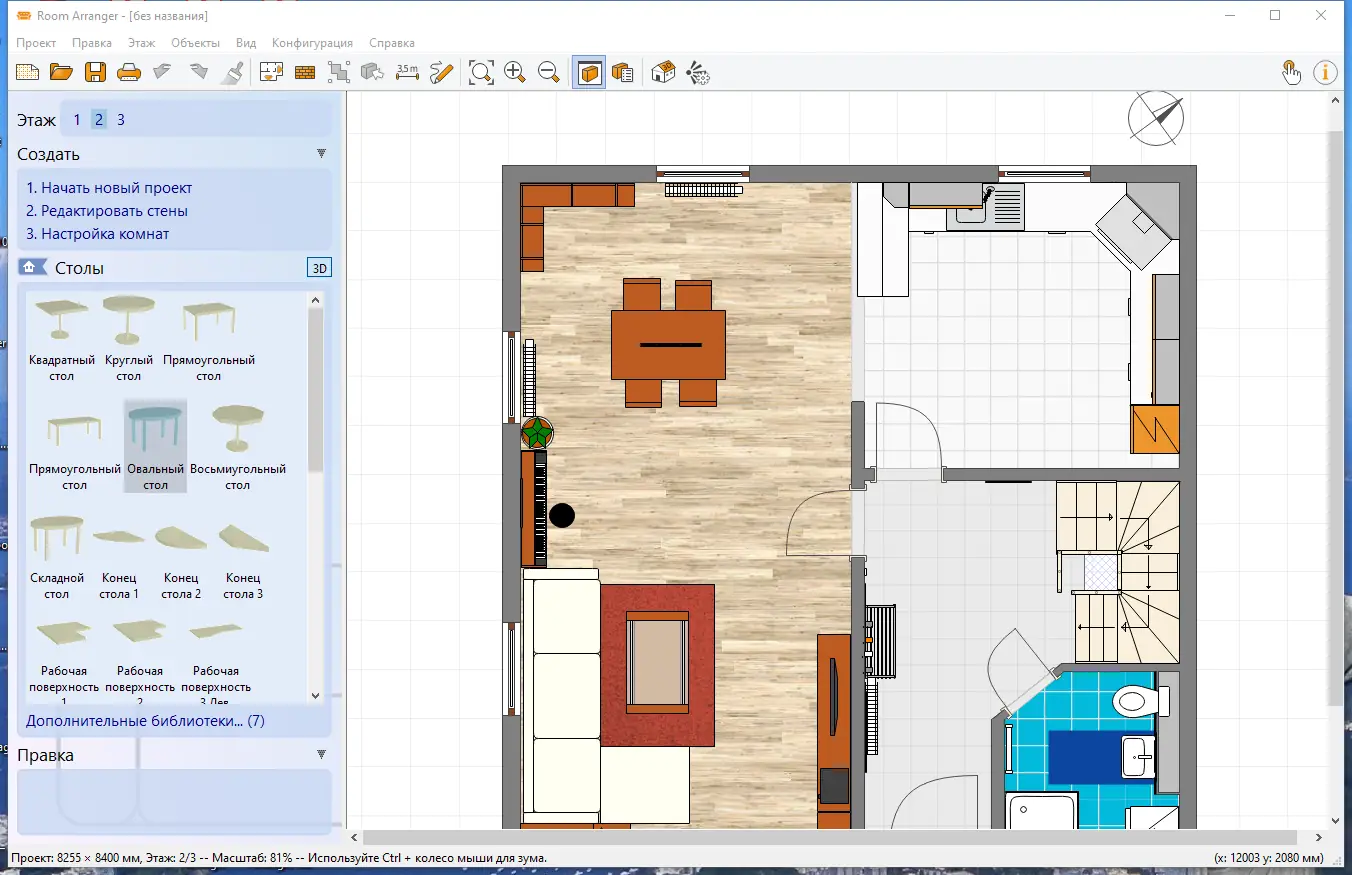Click the zoom in magnifier icon
Viewport: 1352px width, 875px height.
(x=515, y=72)
